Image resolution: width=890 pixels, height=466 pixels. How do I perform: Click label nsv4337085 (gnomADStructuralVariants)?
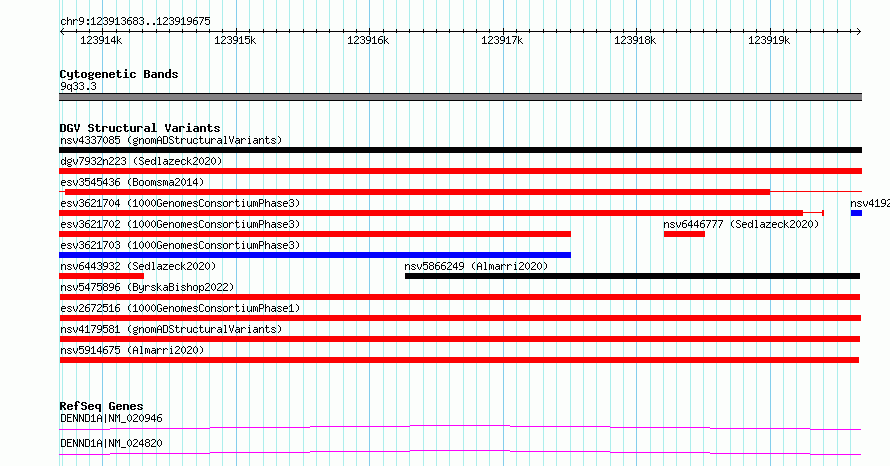coord(171,140)
